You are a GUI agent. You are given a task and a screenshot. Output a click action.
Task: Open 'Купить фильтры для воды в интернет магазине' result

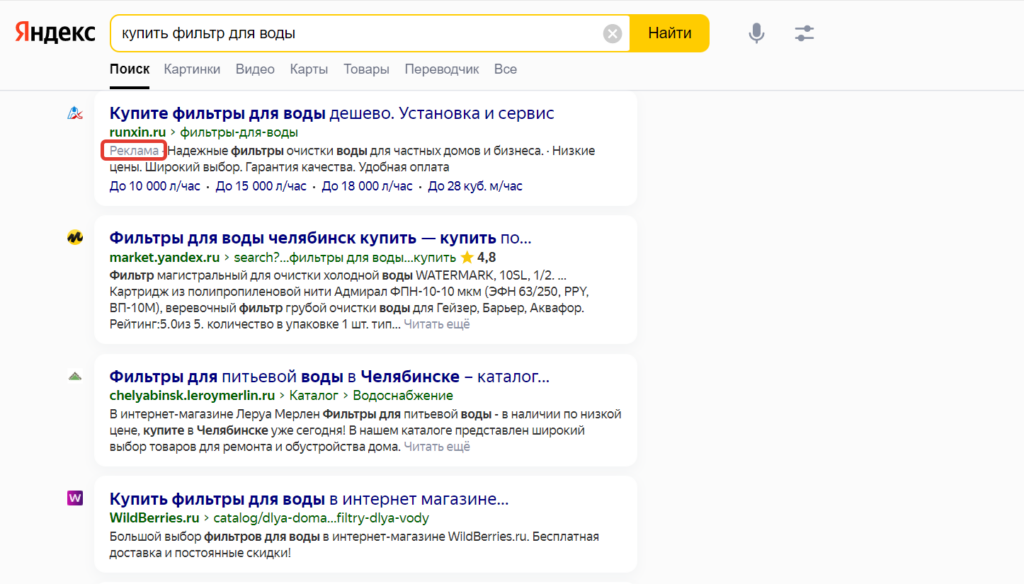tap(309, 499)
